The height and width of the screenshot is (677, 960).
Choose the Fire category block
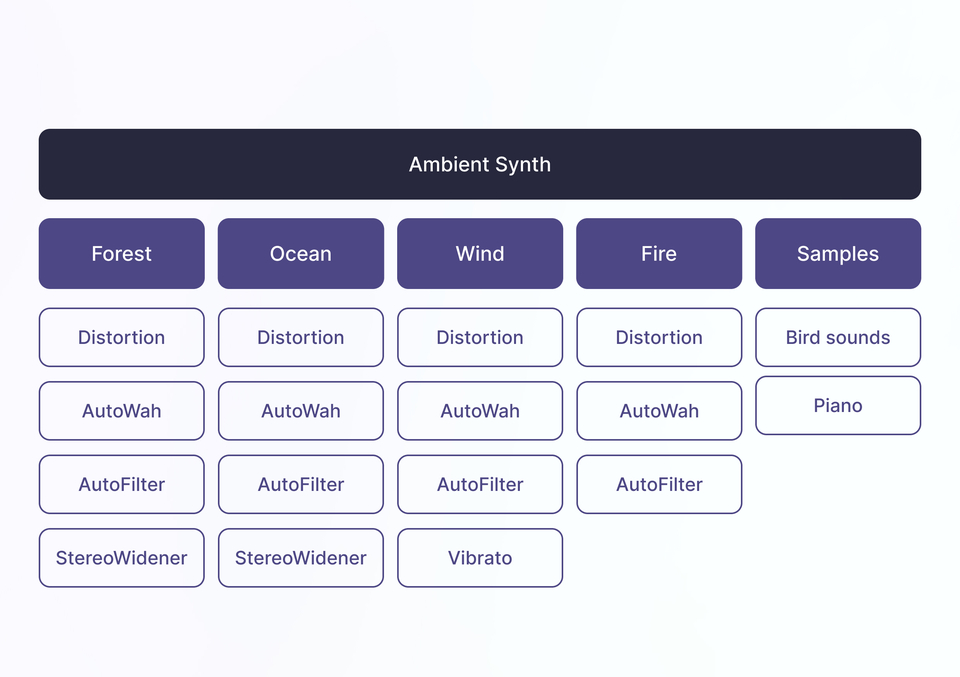click(659, 254)
